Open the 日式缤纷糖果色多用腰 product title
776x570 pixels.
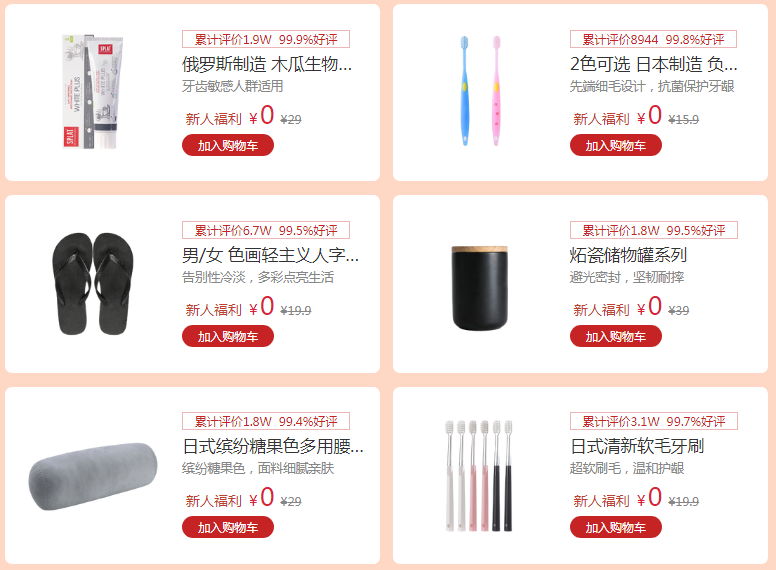pyautogui.click(x=273, y=446)
